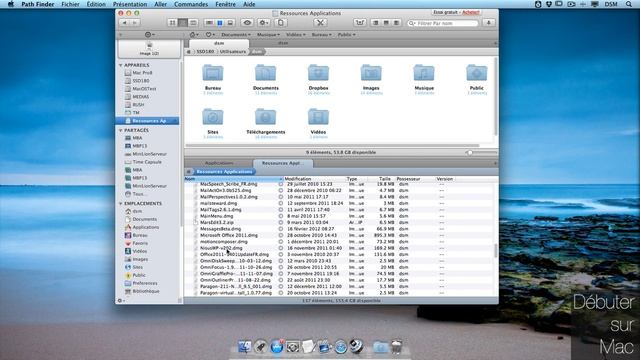Click the upper pane horizontal scrollbar

333,145
